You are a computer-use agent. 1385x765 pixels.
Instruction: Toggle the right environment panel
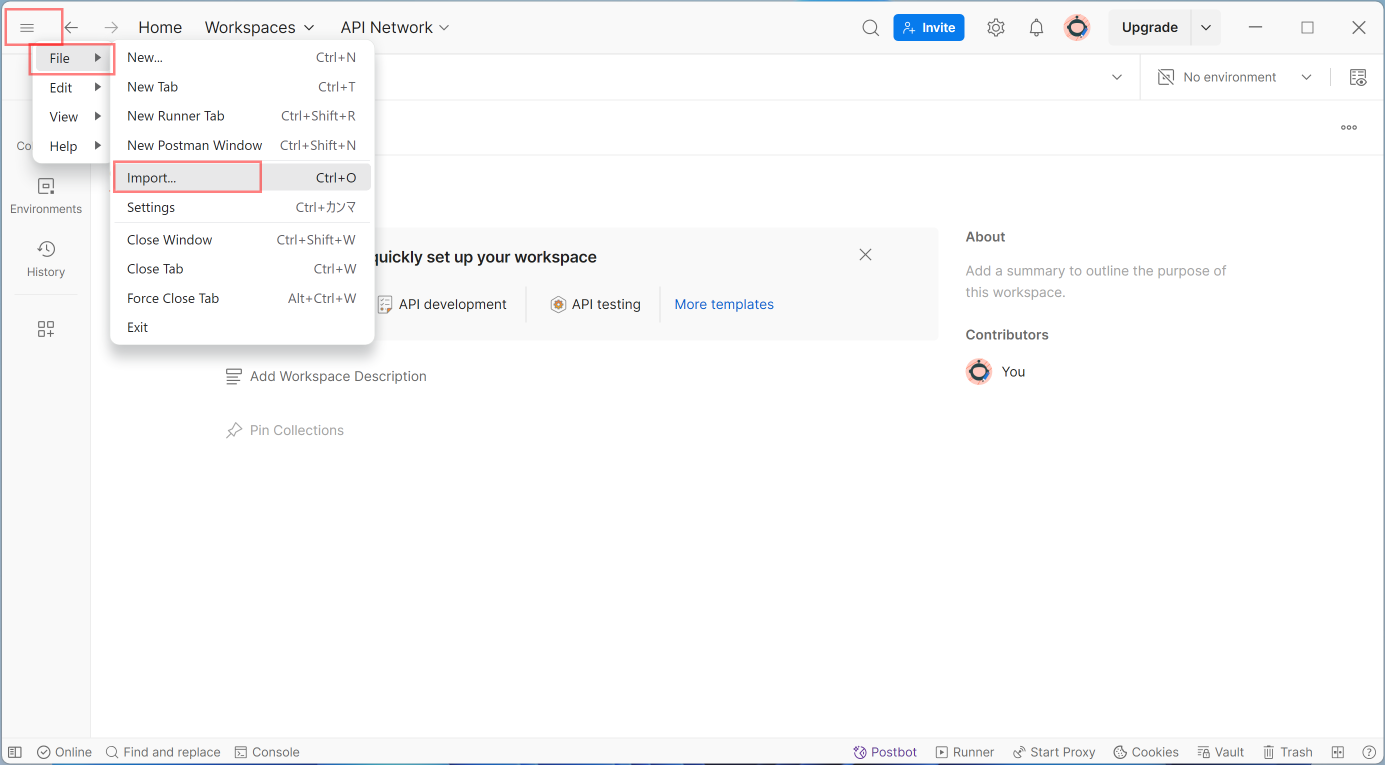click(1358, 76)
